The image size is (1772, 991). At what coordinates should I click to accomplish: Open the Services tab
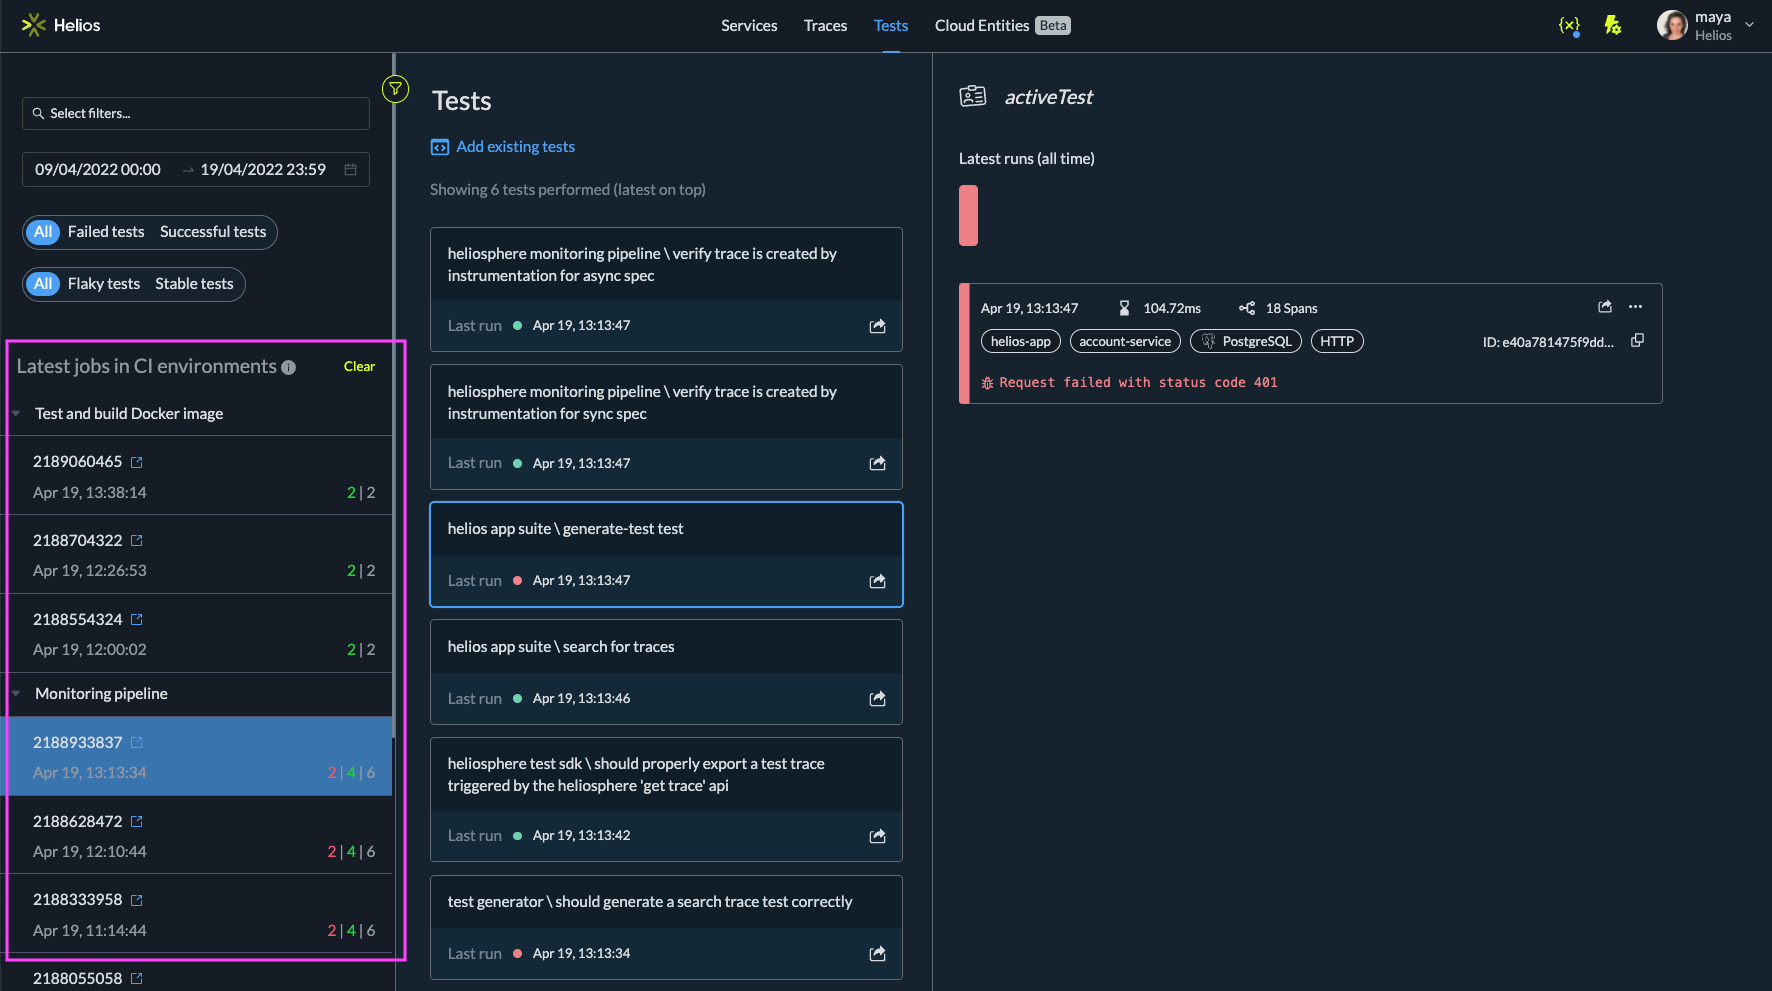749,26
